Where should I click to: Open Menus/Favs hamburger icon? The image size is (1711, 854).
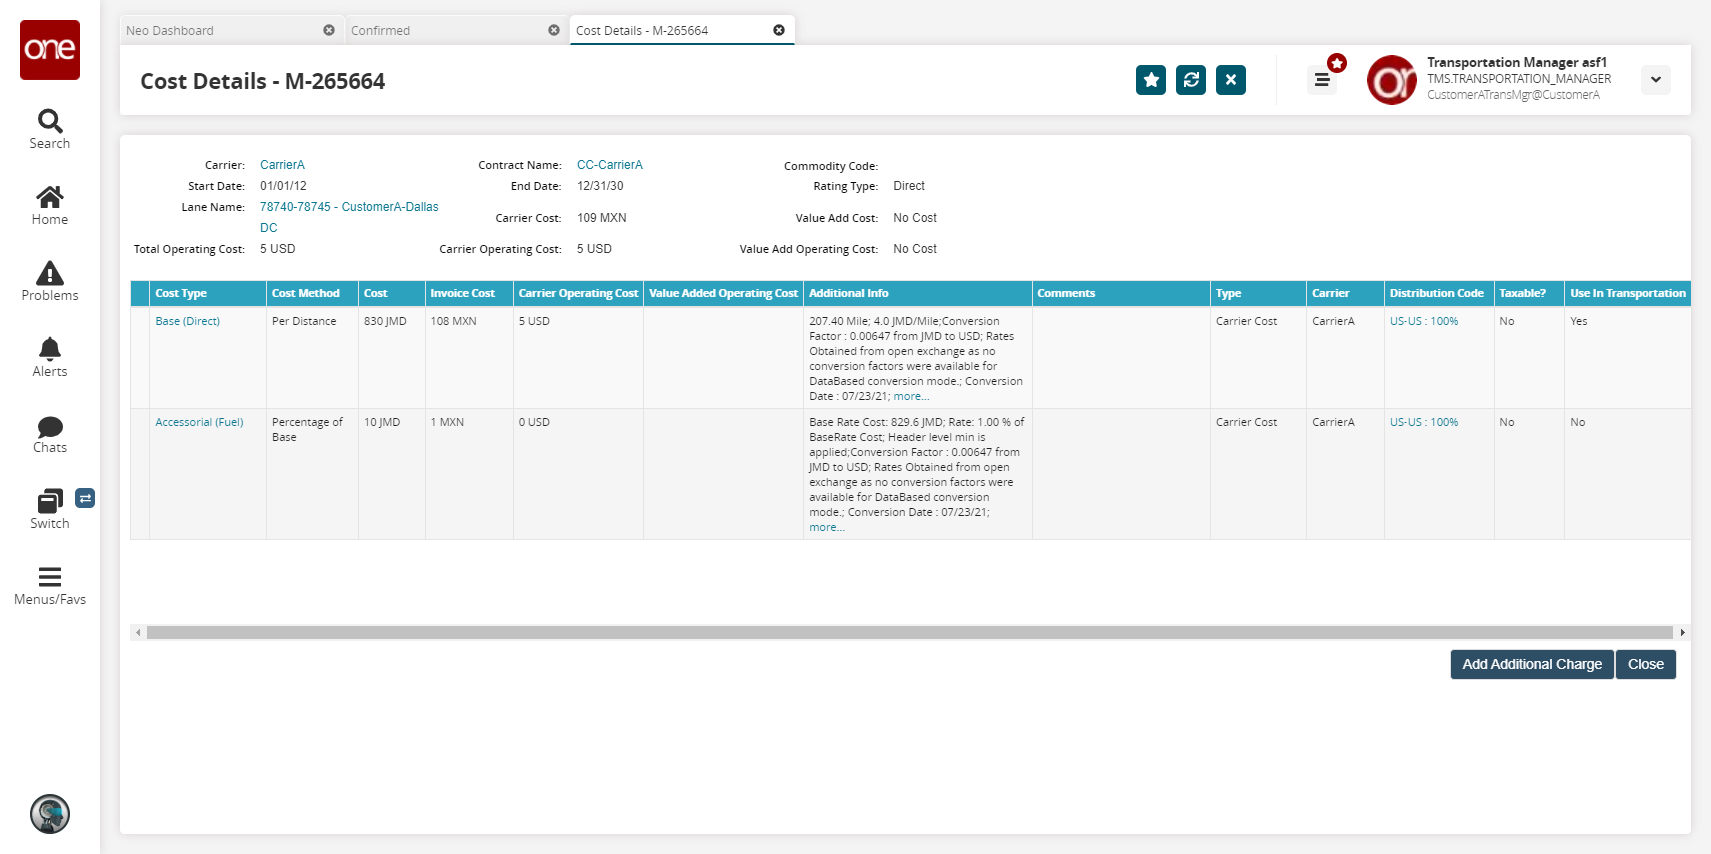pyautogui.click(x=50, y=578)
